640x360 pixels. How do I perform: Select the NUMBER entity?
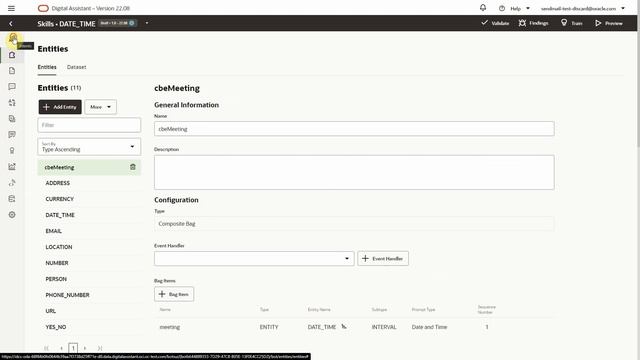pyautogui.click(x=89, y=263)
